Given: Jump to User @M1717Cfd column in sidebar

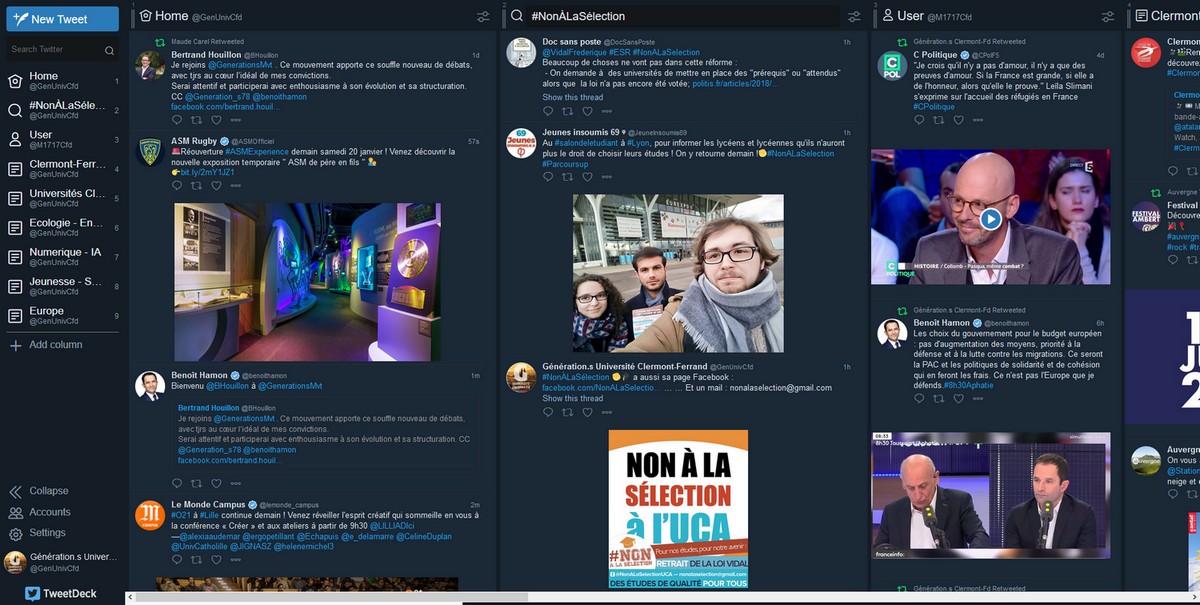Looking at the screenshot, I should (62, 139).
